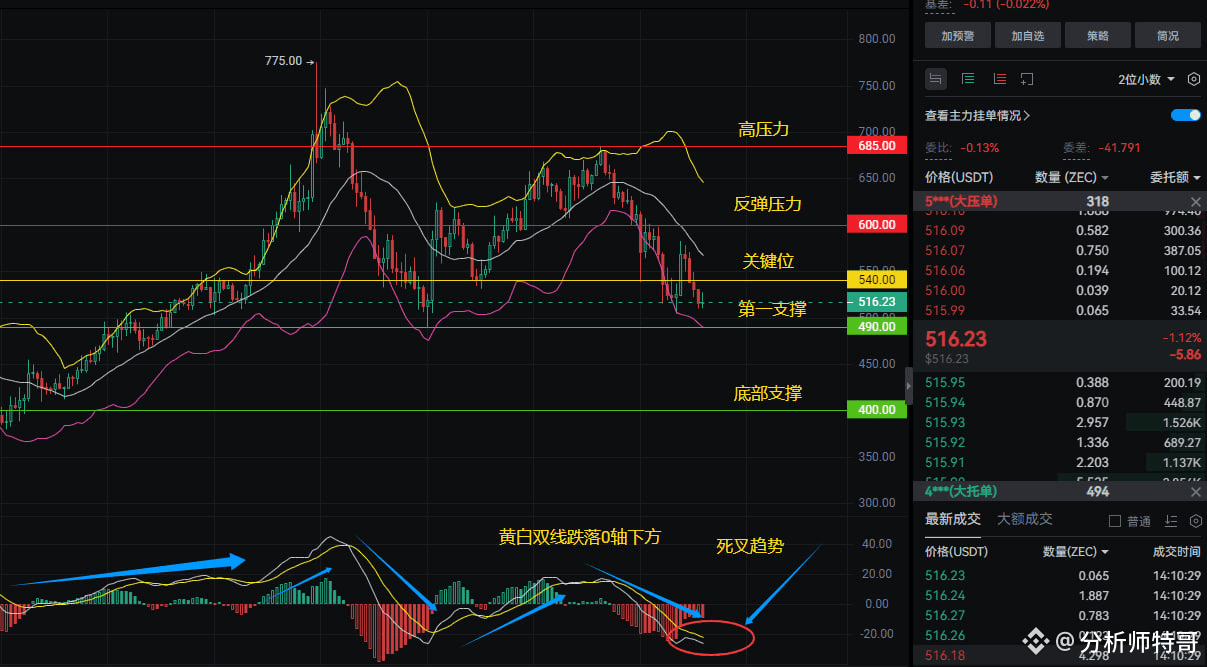This screenshot has height=667, width=1207.
Task: Open the 2位小数 precision dropdown
Action: [x=1146, y=79]
